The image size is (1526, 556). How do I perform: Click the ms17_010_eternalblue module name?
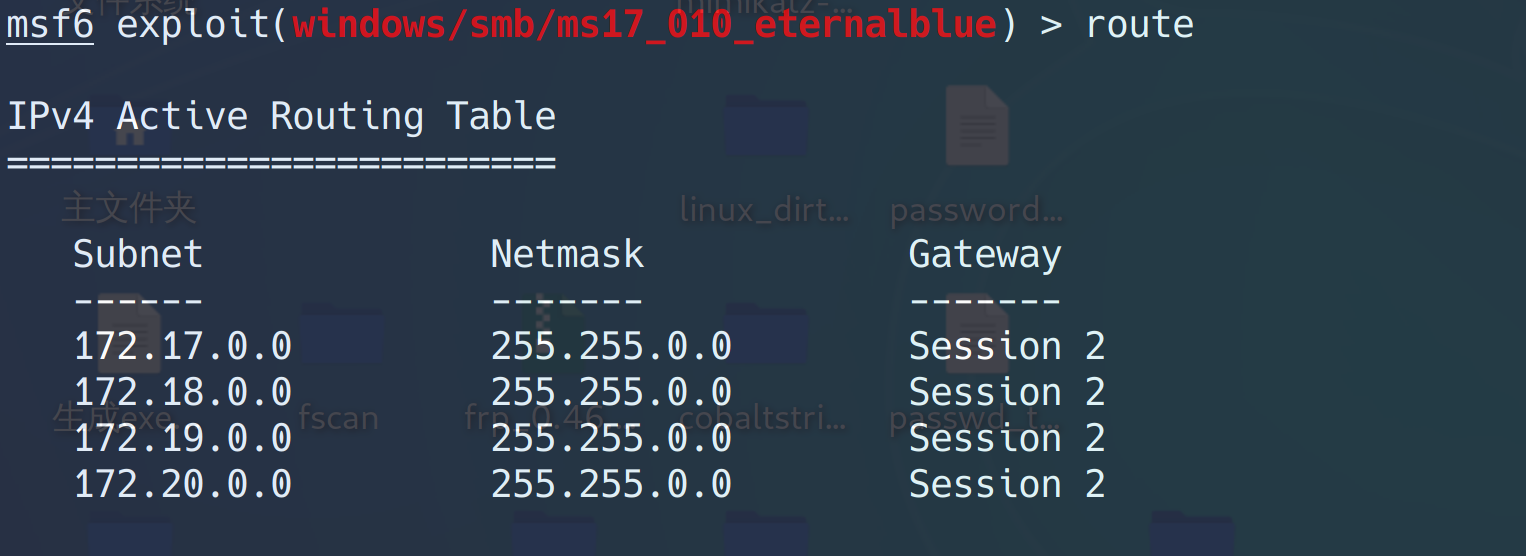[x=645, y=25]
